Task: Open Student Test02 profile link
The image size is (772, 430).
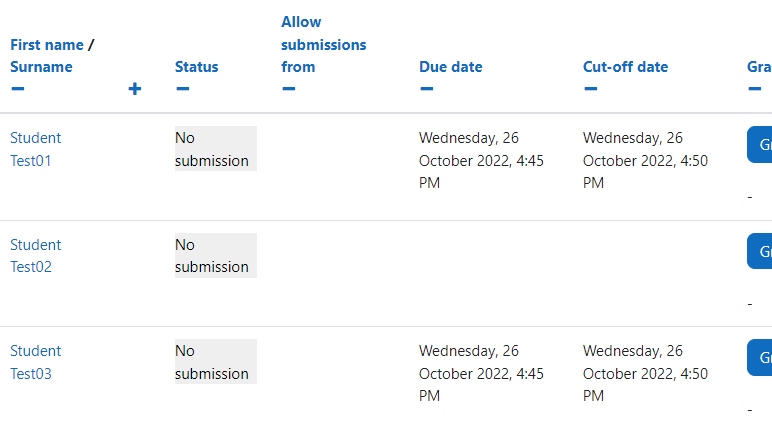Action: (35, 256)
